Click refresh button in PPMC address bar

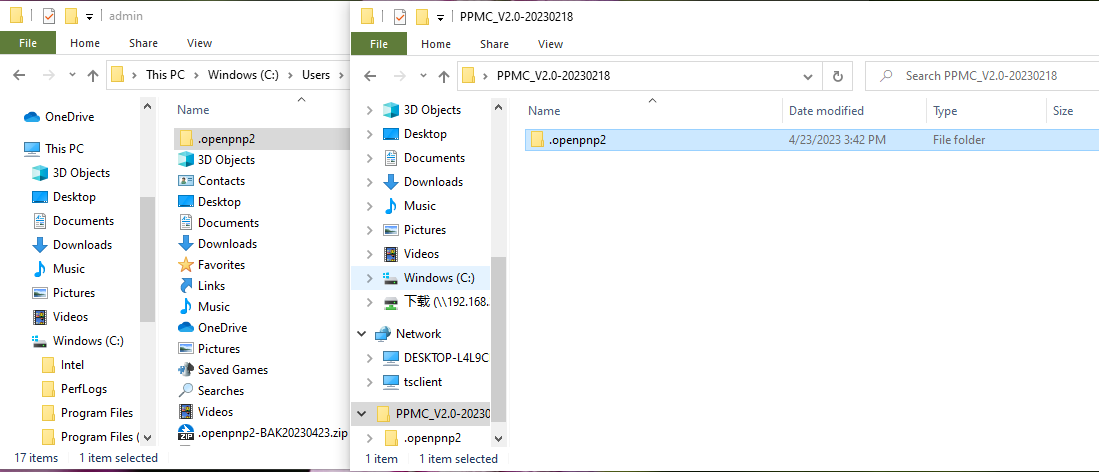click(x=837, y=76)
